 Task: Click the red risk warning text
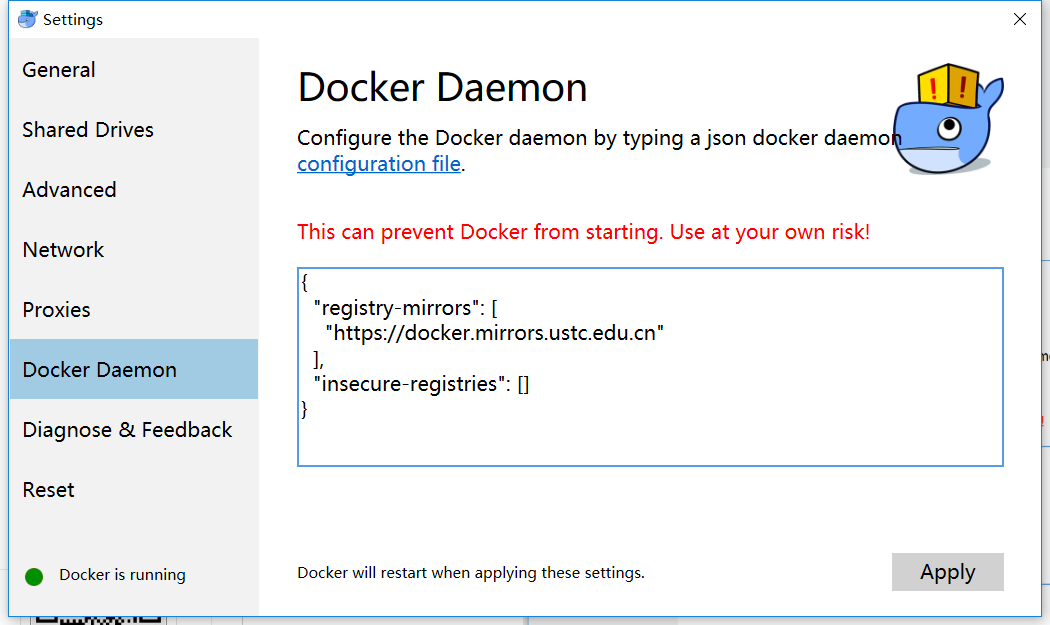583,232
